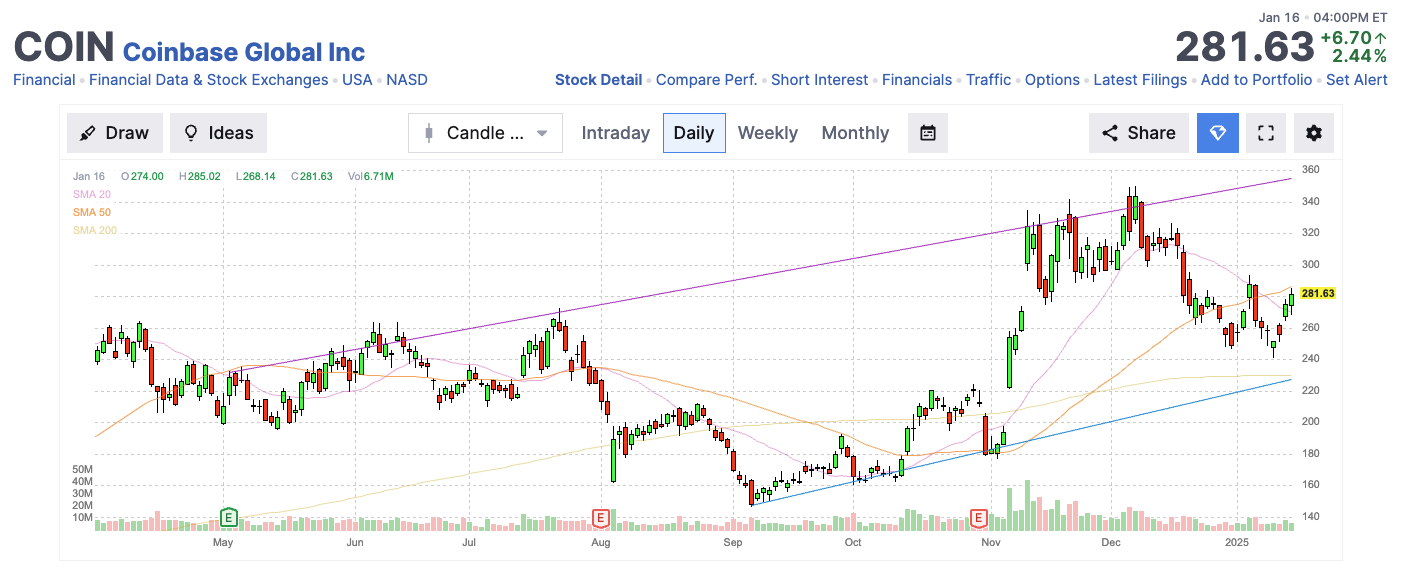Switch to Monthly timeframe

point(855,133)
